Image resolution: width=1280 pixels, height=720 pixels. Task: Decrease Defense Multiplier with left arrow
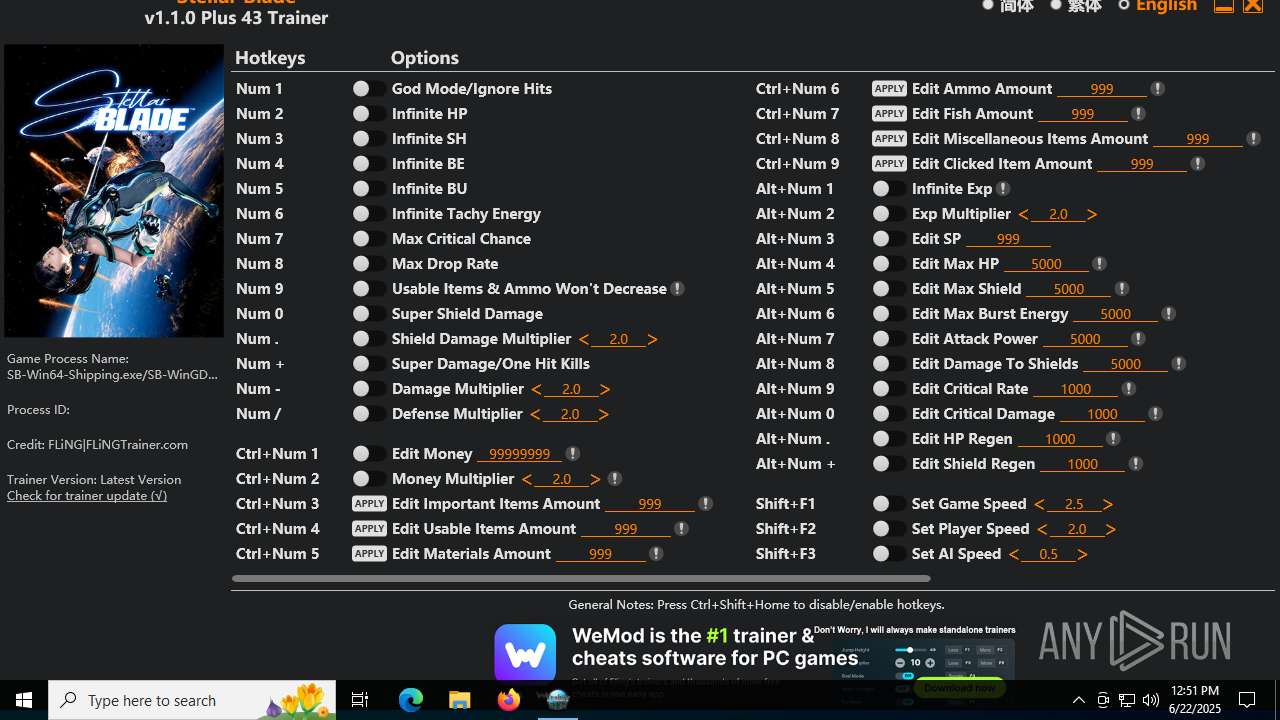tap(535, 415)
